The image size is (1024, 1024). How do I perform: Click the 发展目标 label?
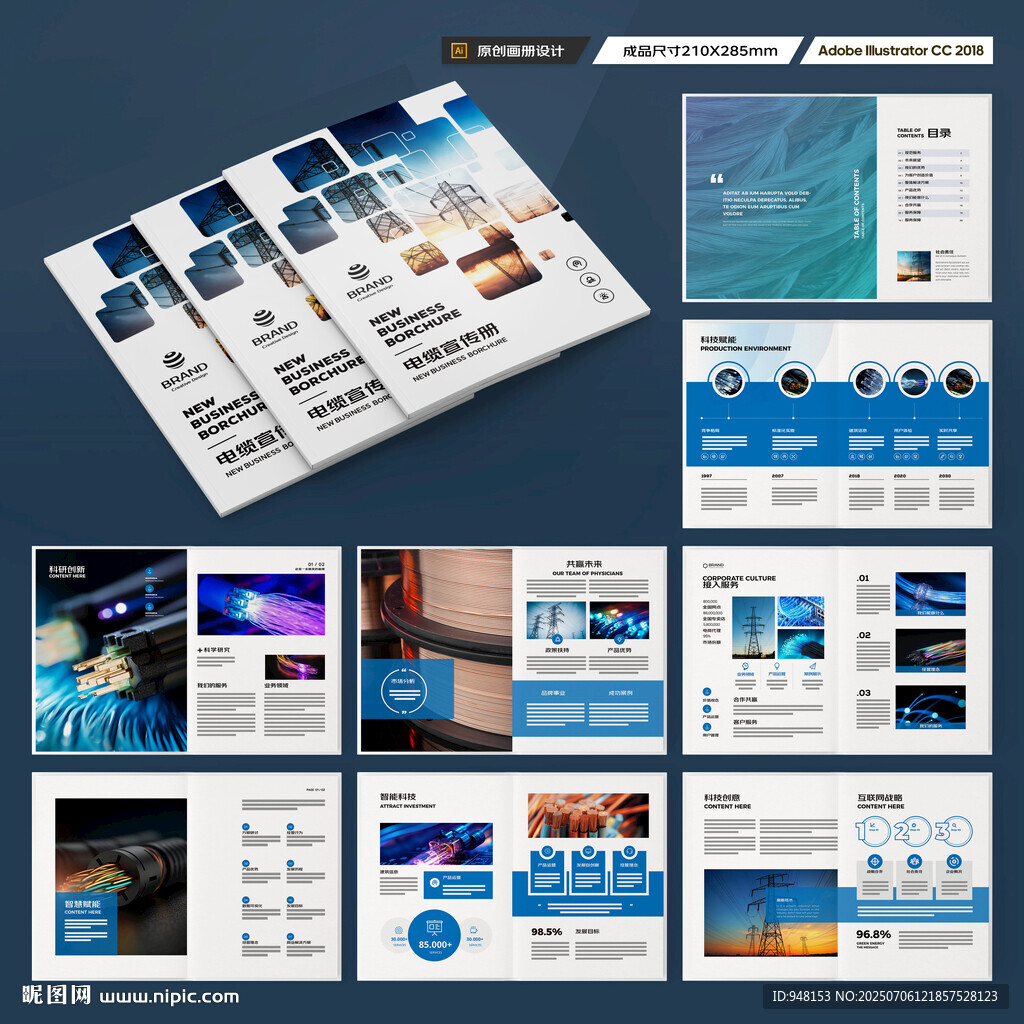tap(587, 931)
